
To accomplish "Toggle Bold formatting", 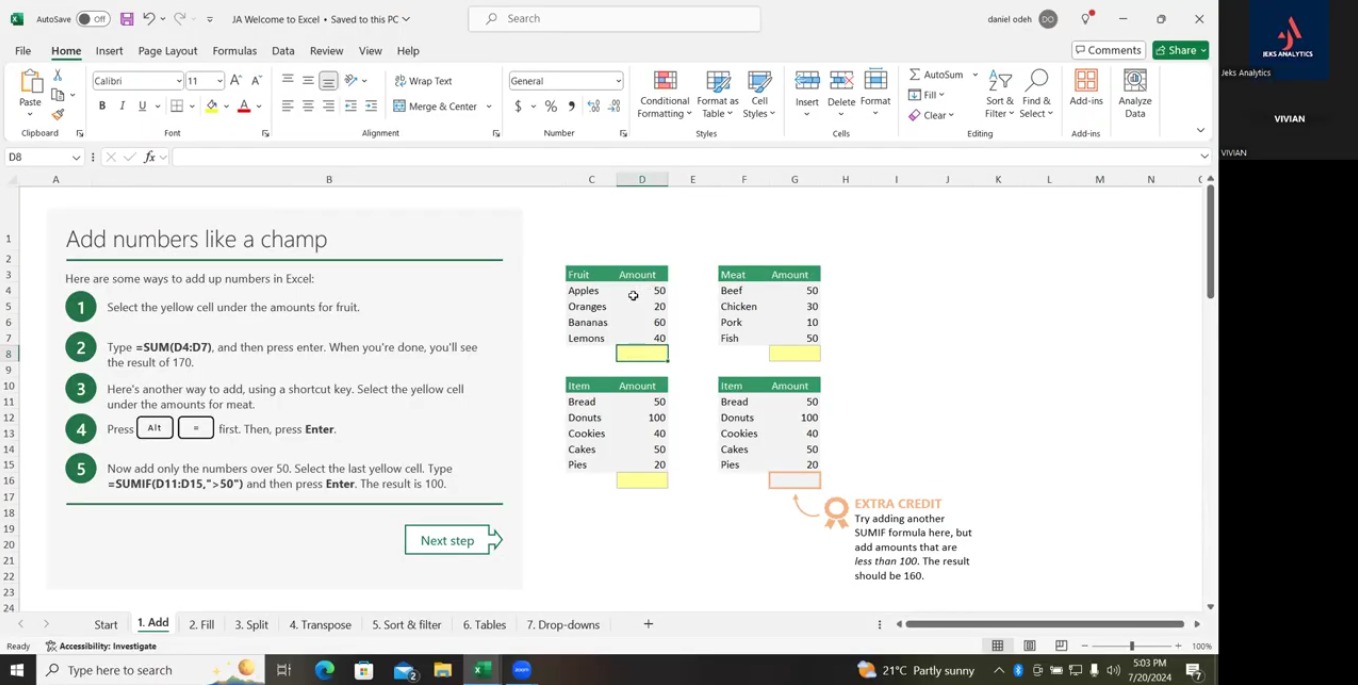I will (102, 106).
